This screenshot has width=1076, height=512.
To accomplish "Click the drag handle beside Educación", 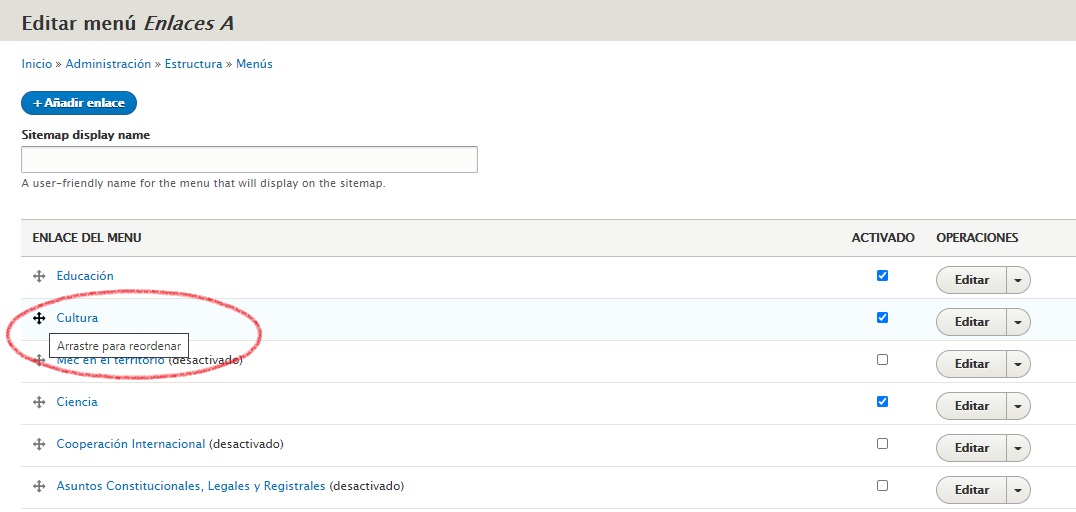I will pos(39,276).
